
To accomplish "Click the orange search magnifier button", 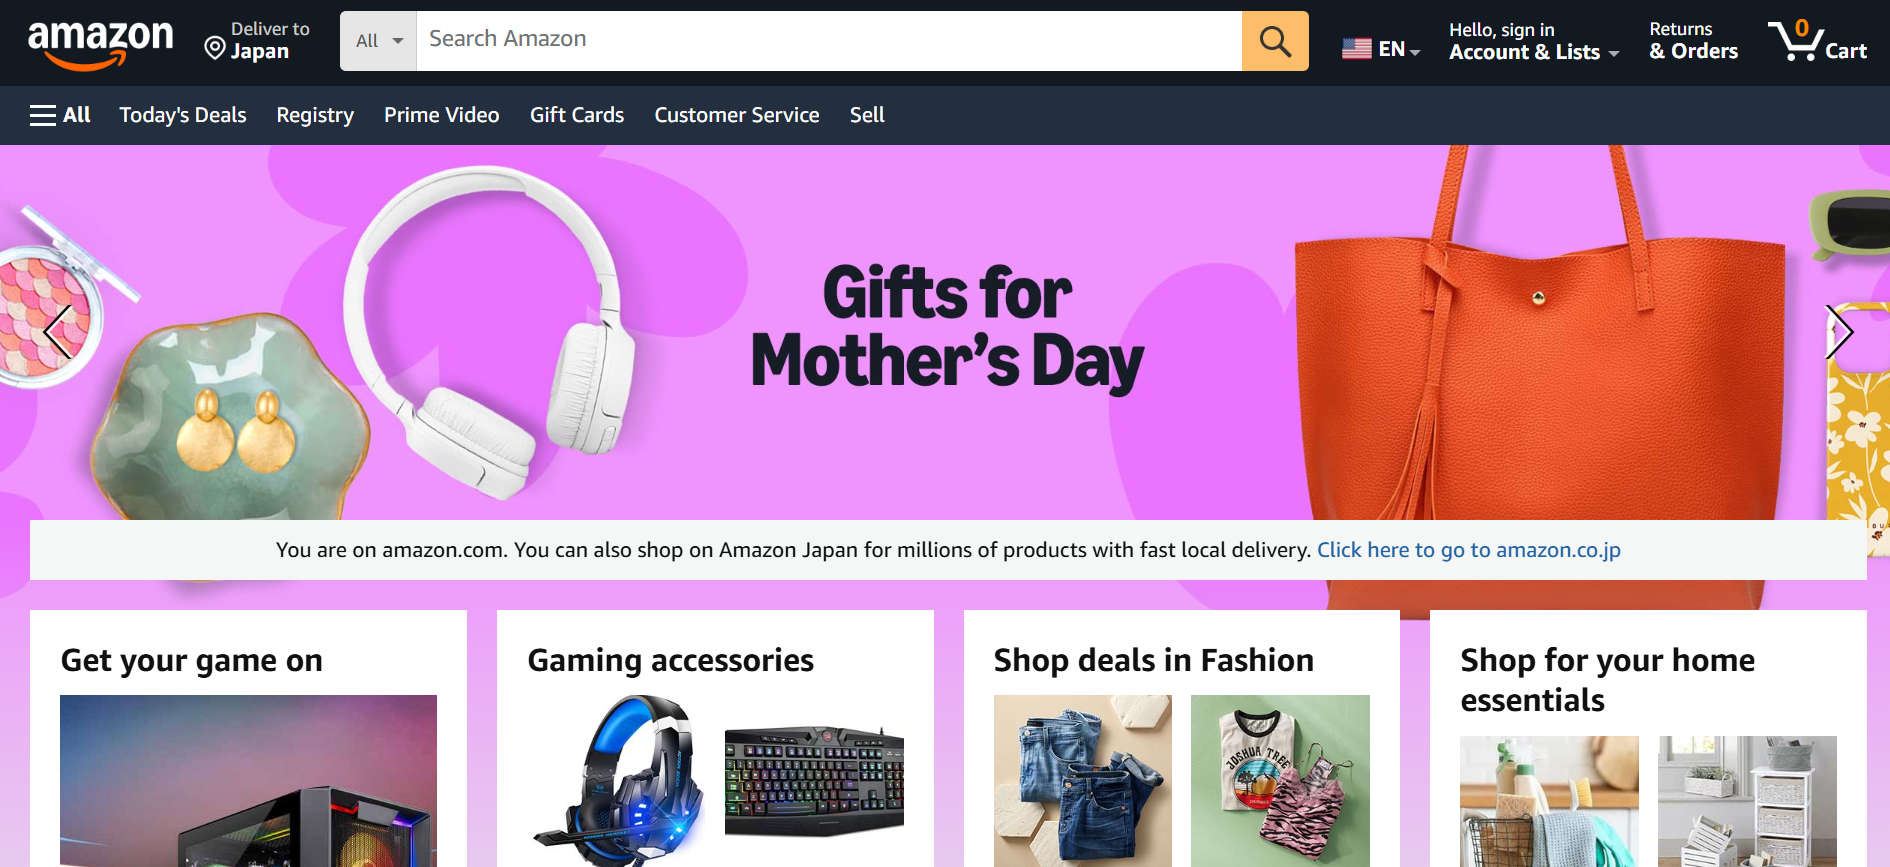I will click(x=1275, y=41).
